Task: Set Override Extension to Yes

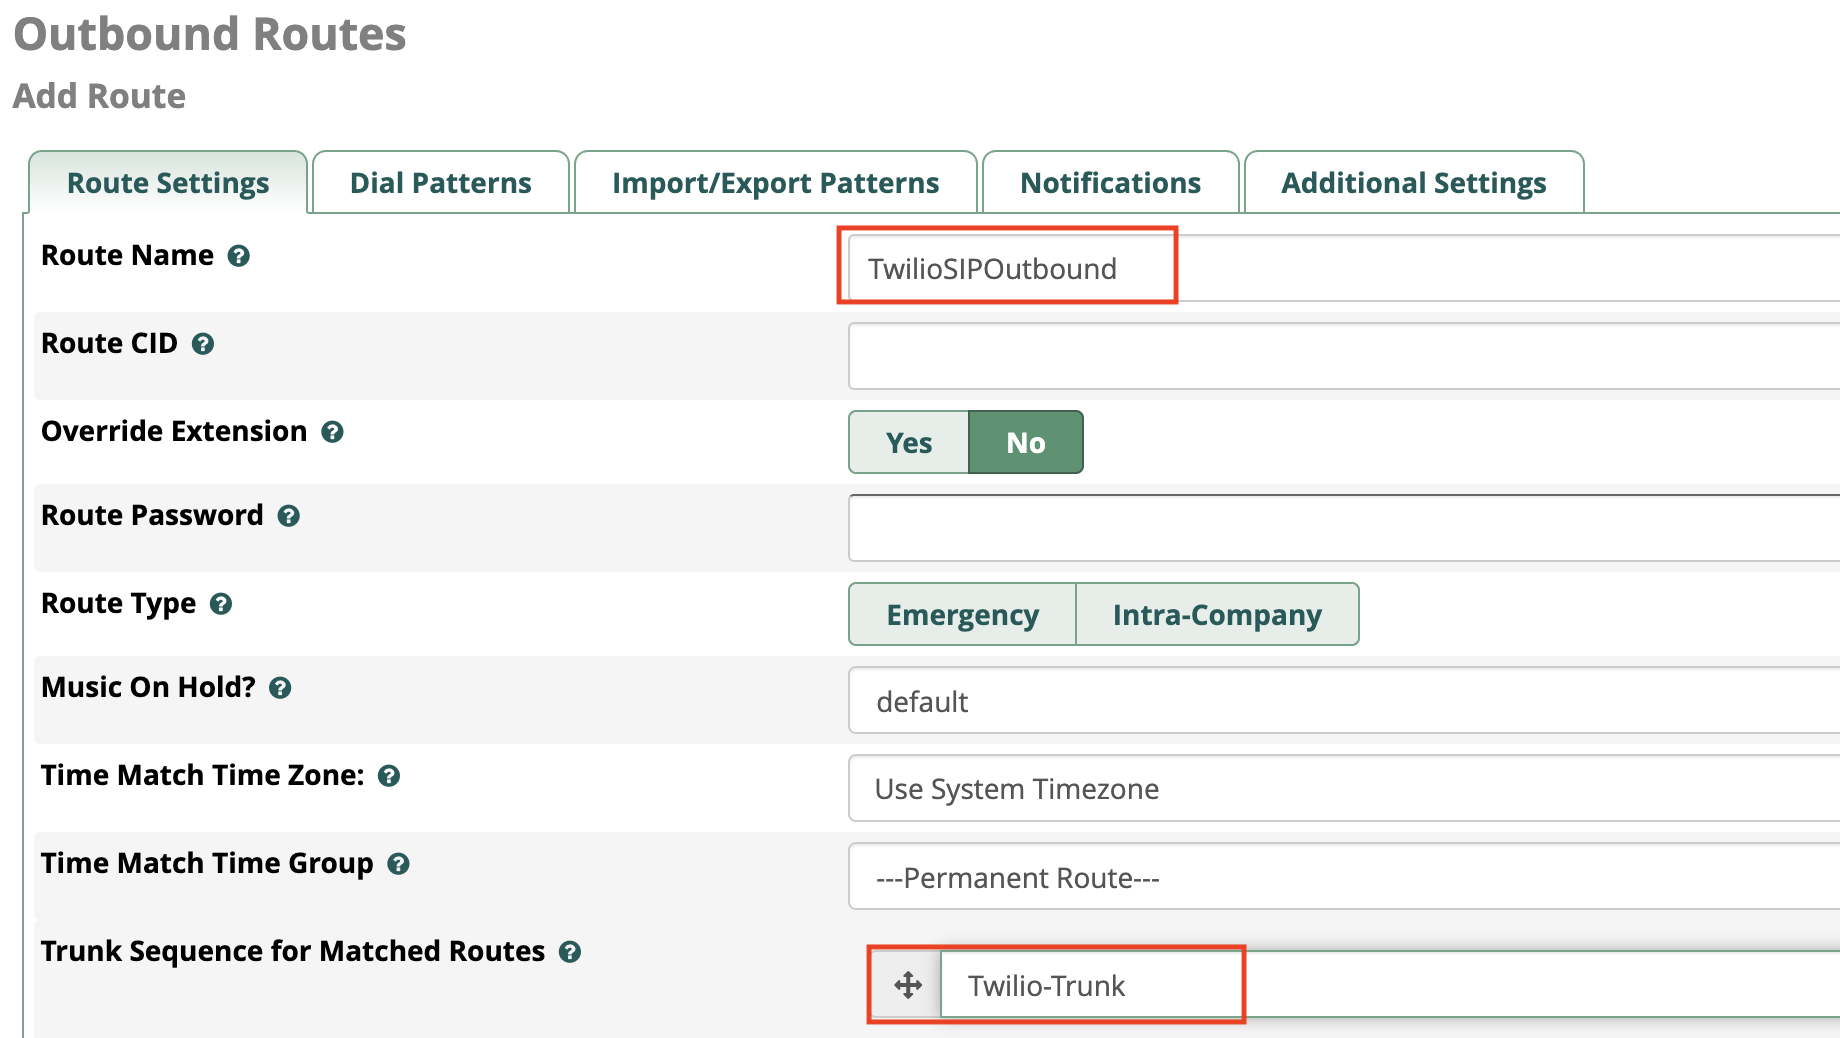Action: 908,442
